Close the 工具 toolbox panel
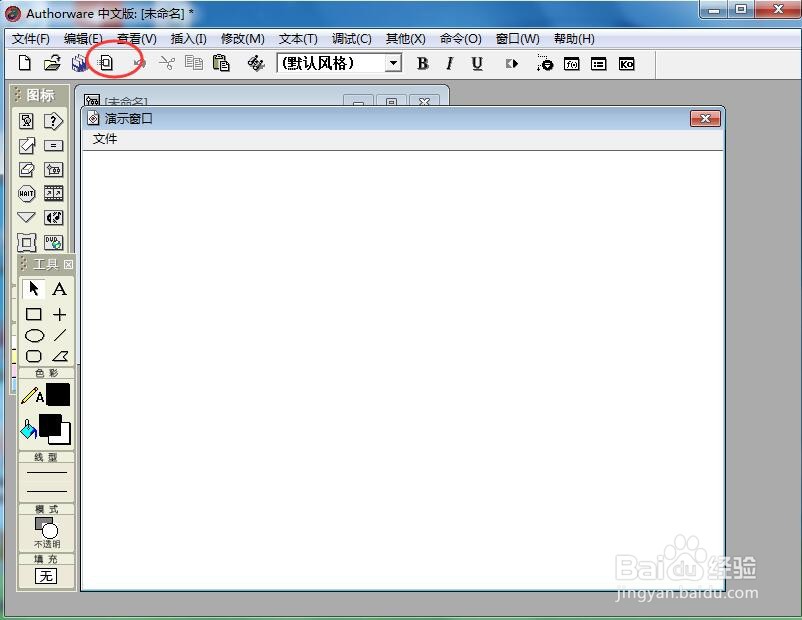 pos(69,264)
